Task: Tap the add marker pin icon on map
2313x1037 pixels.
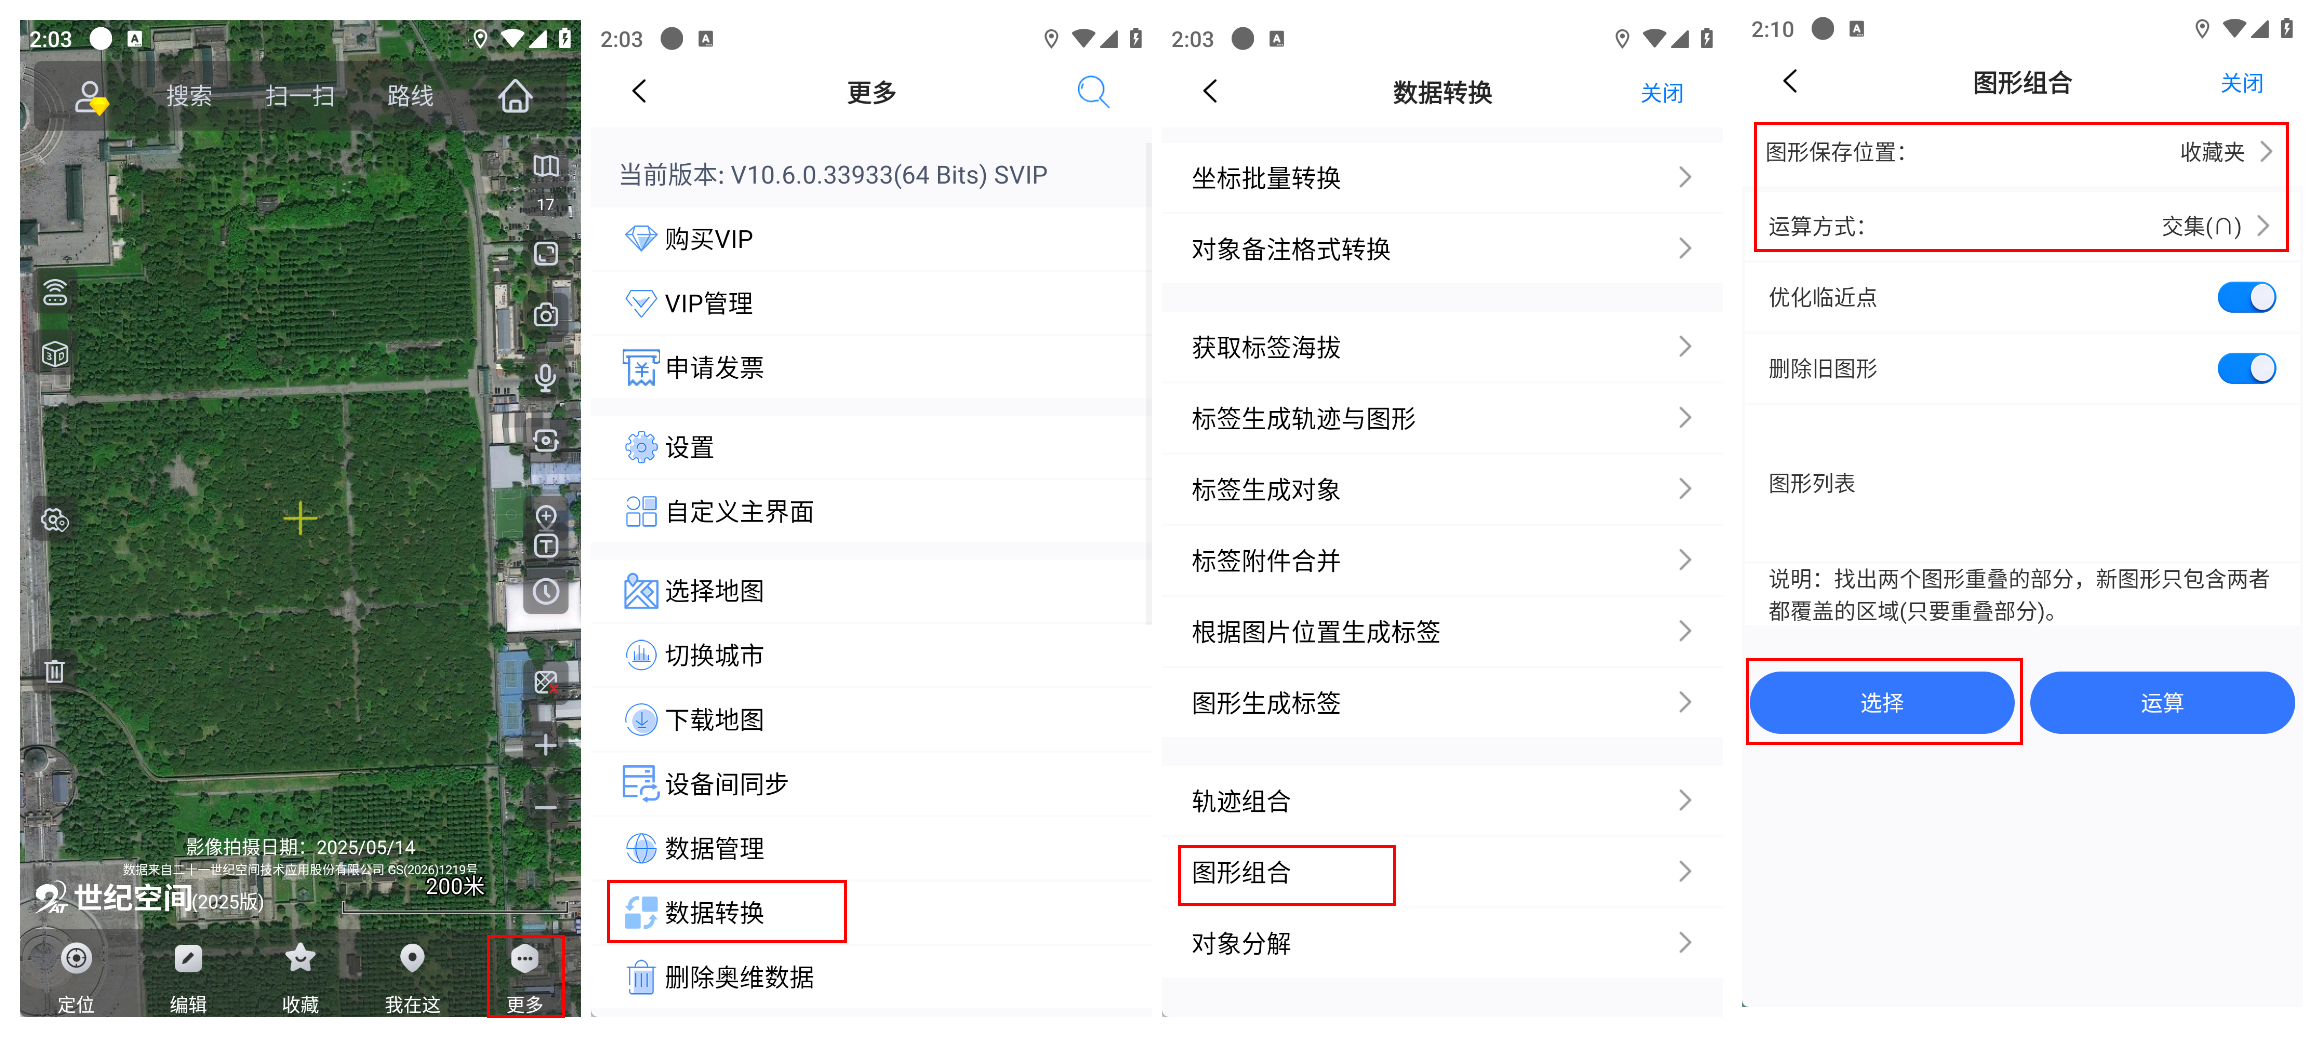Action: point(546,516)
